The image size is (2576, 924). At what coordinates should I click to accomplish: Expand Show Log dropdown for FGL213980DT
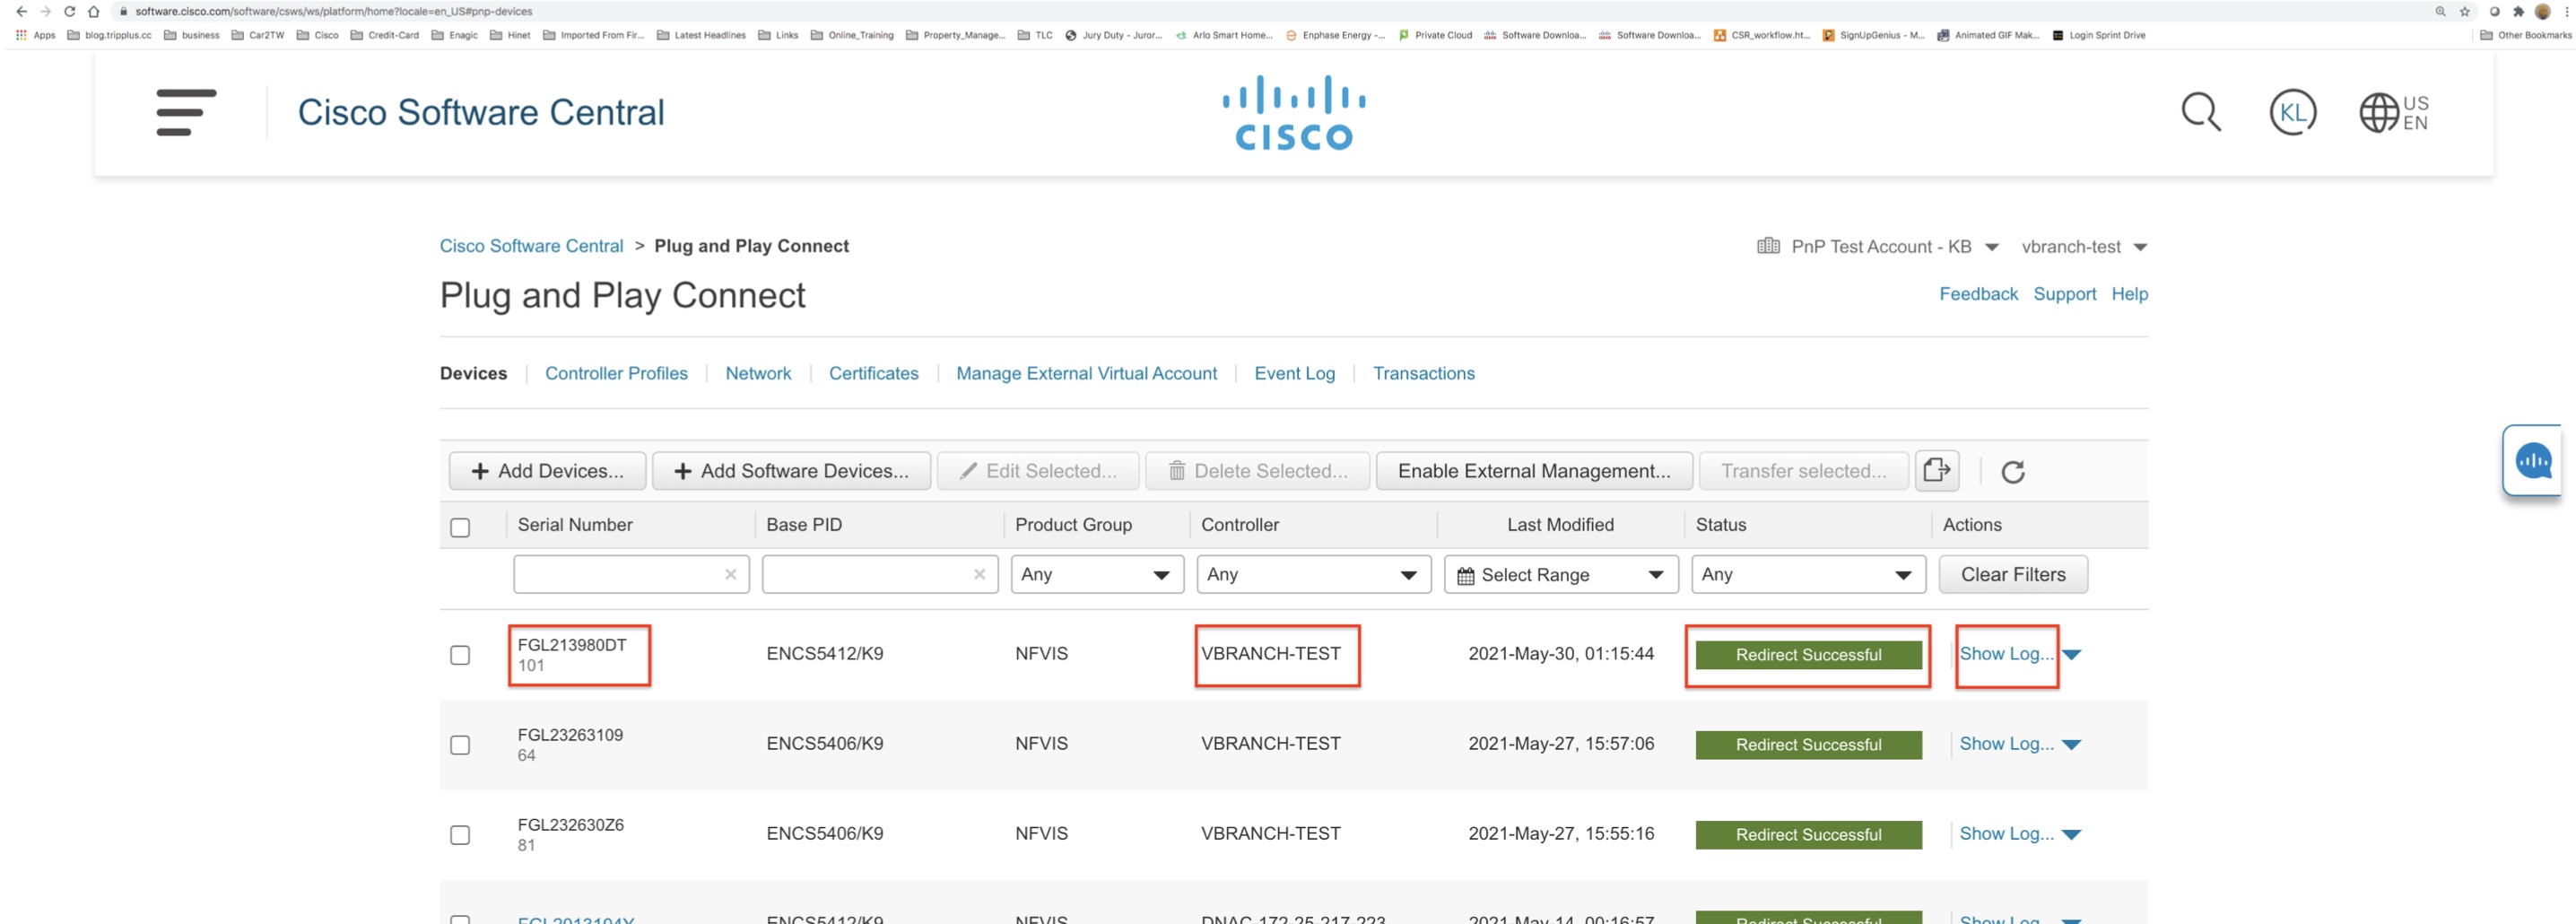2072,654
